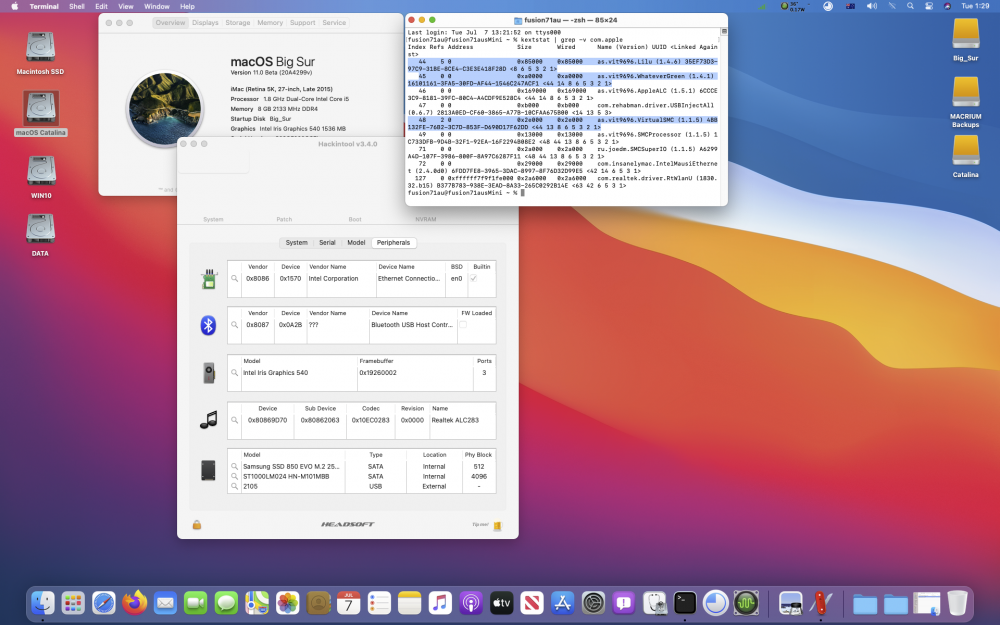Screen dimensions: 1000x625
Task: Open Terminal from the Dock
Action: [685, 603]
